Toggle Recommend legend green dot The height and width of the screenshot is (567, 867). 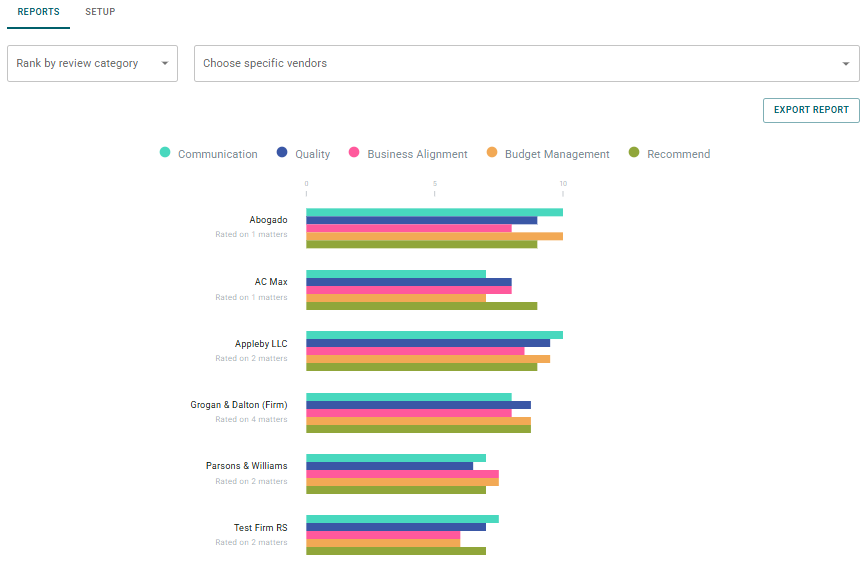click(634, 153)
